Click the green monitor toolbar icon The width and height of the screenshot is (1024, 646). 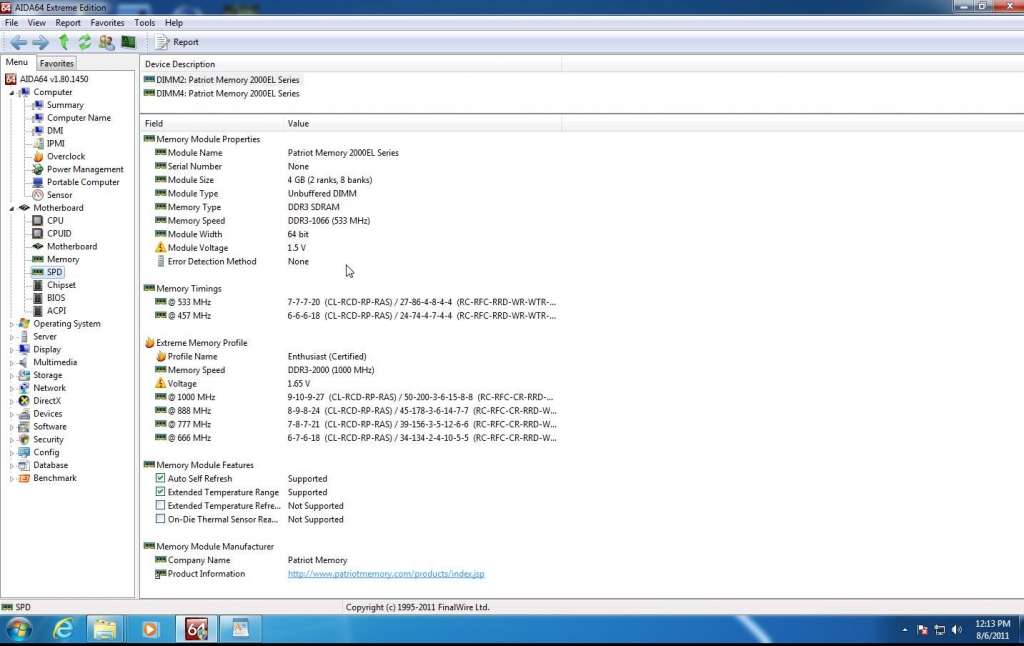coord(128,42)
